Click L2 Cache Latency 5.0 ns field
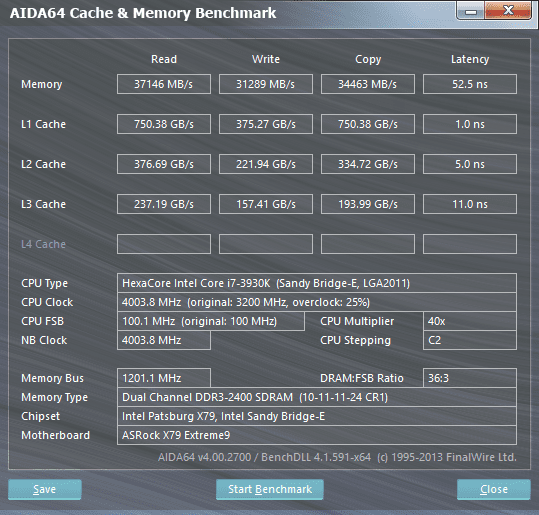 pyautogui.click(x=470, y=164)
